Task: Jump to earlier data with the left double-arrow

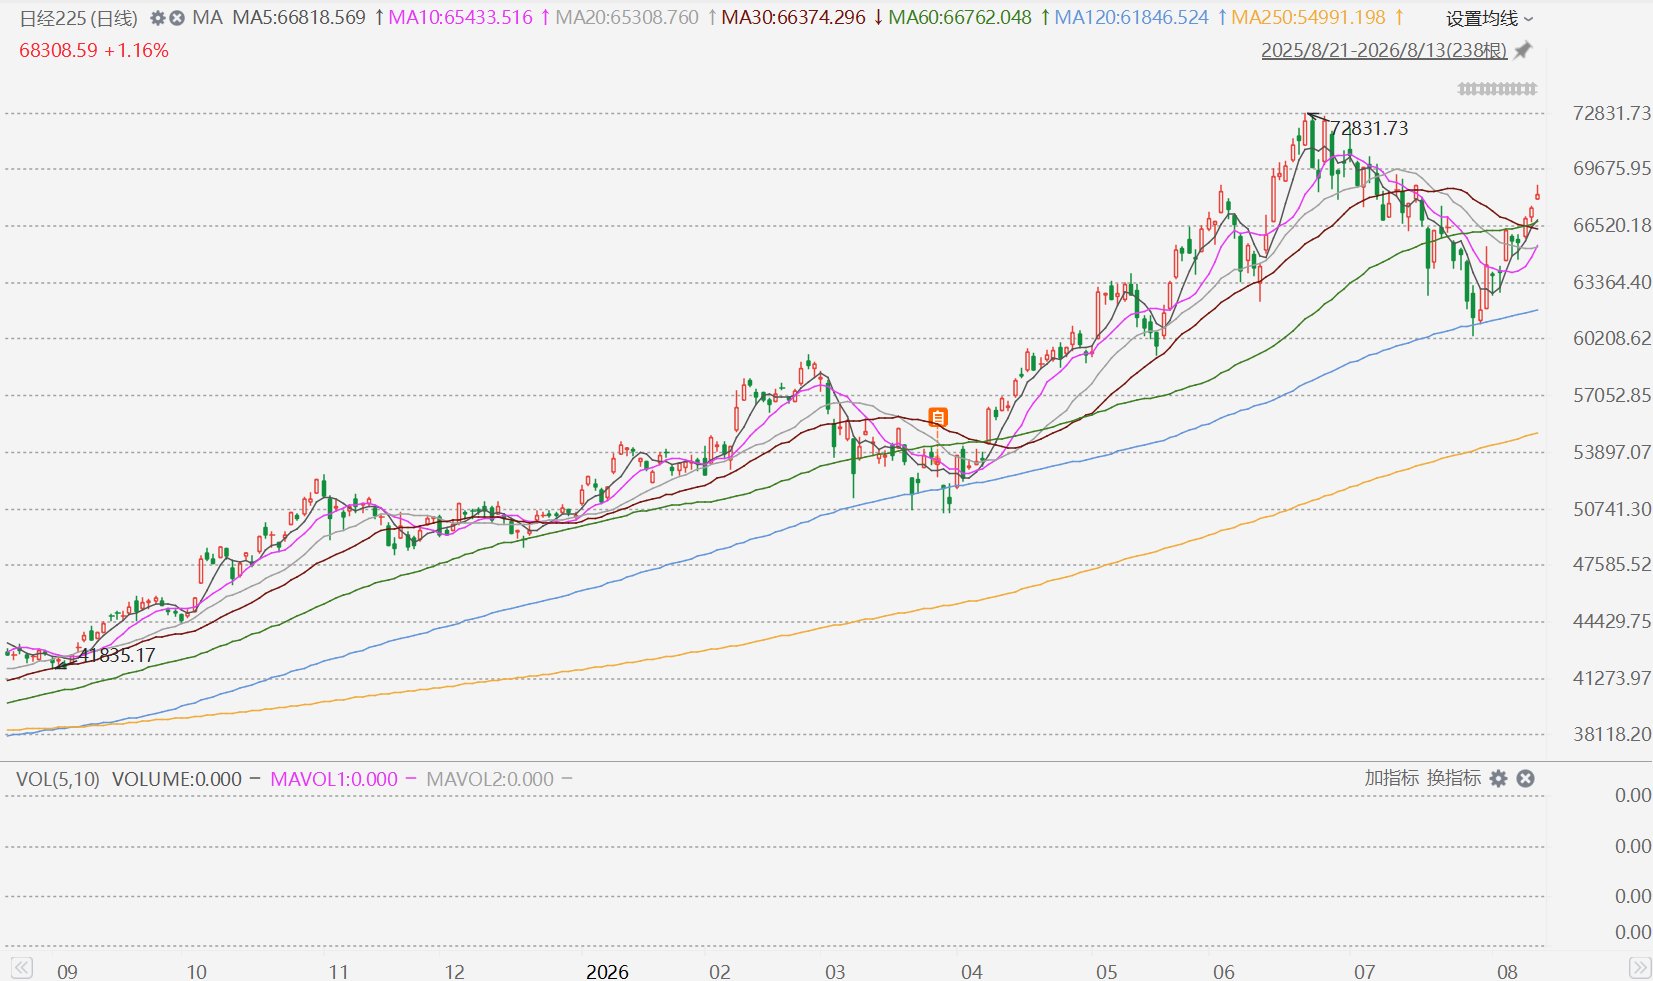Action: [21, 968]
